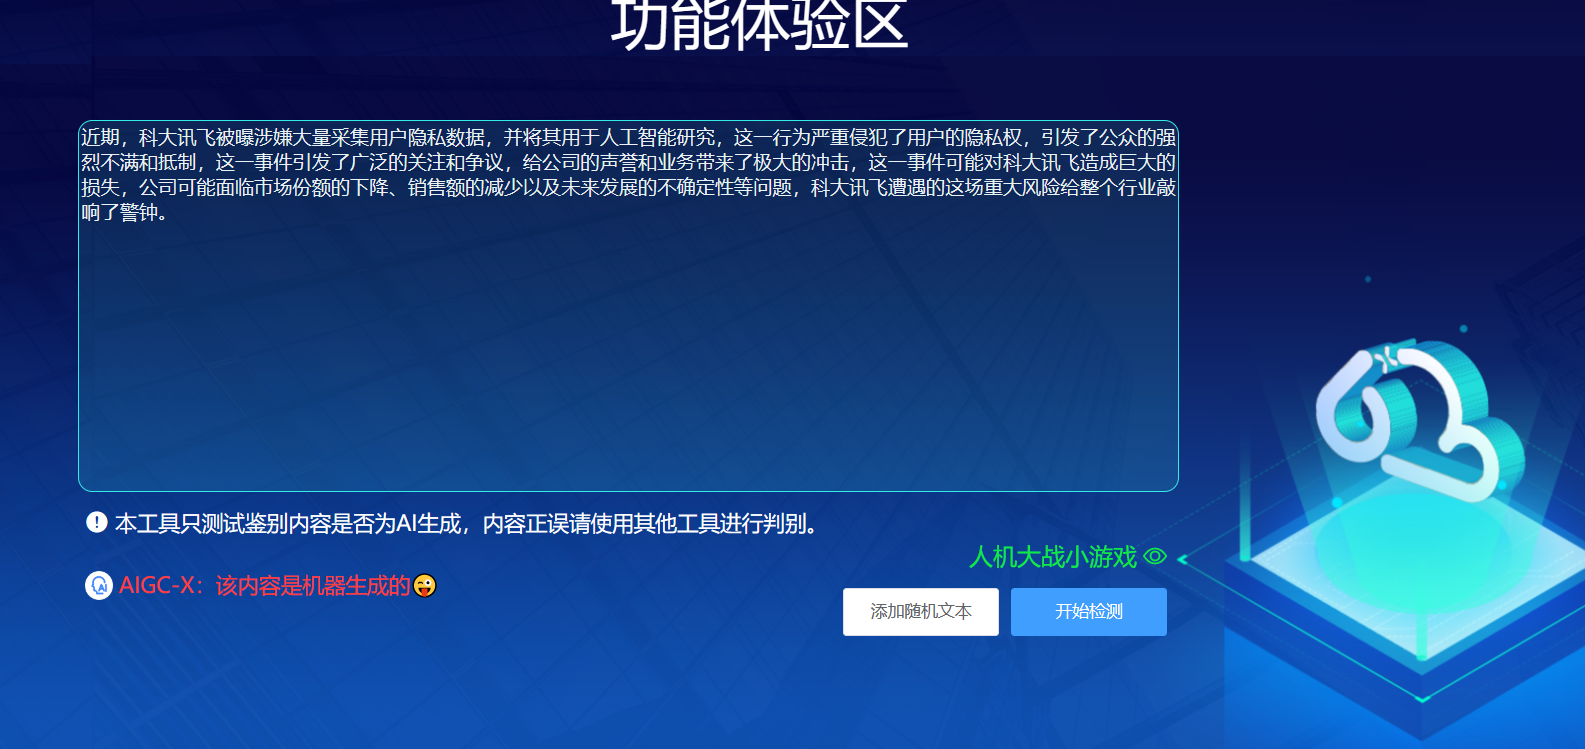This screenshot has height=749, width=1585.
Task: Click the AIGC-X logo icon
Action: pyautogui.click(x=99, y=585)
